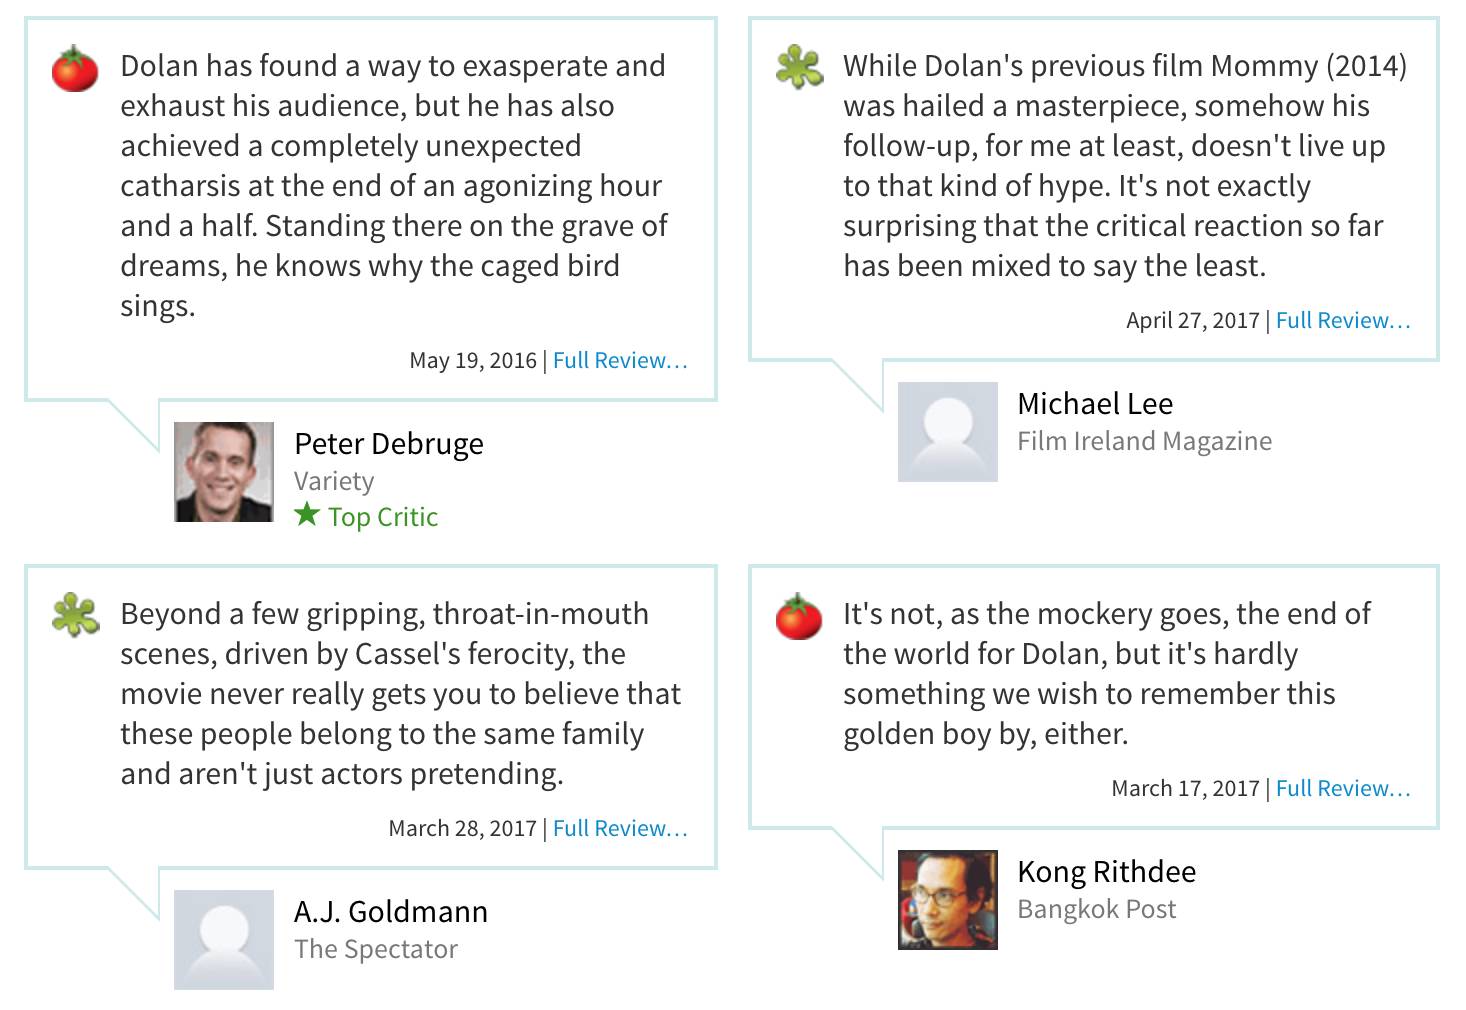
Task: Open Full Review link dated March 28, 2017
Action: pos(620,828)
